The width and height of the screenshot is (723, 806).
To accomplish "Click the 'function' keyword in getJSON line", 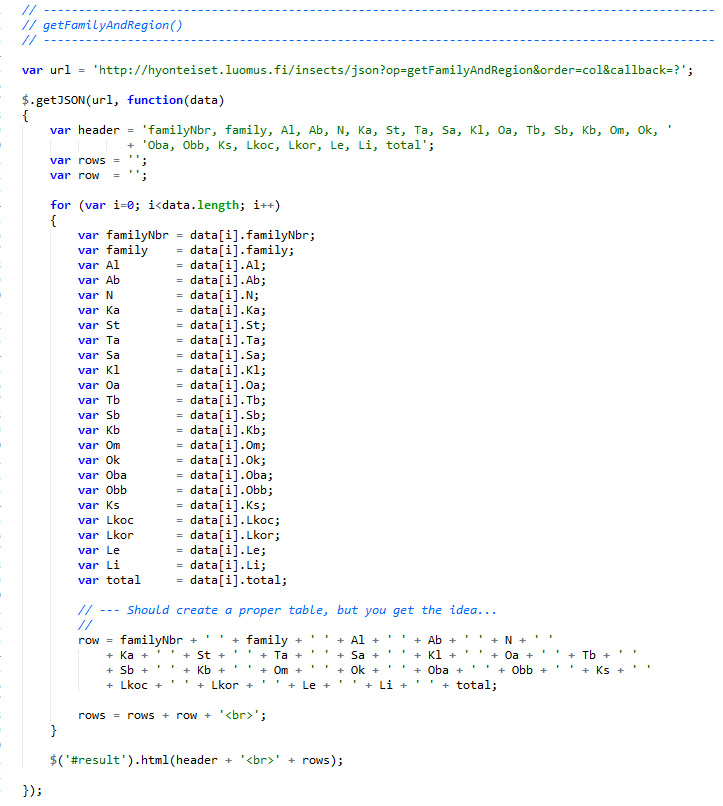I will point(155,100).
